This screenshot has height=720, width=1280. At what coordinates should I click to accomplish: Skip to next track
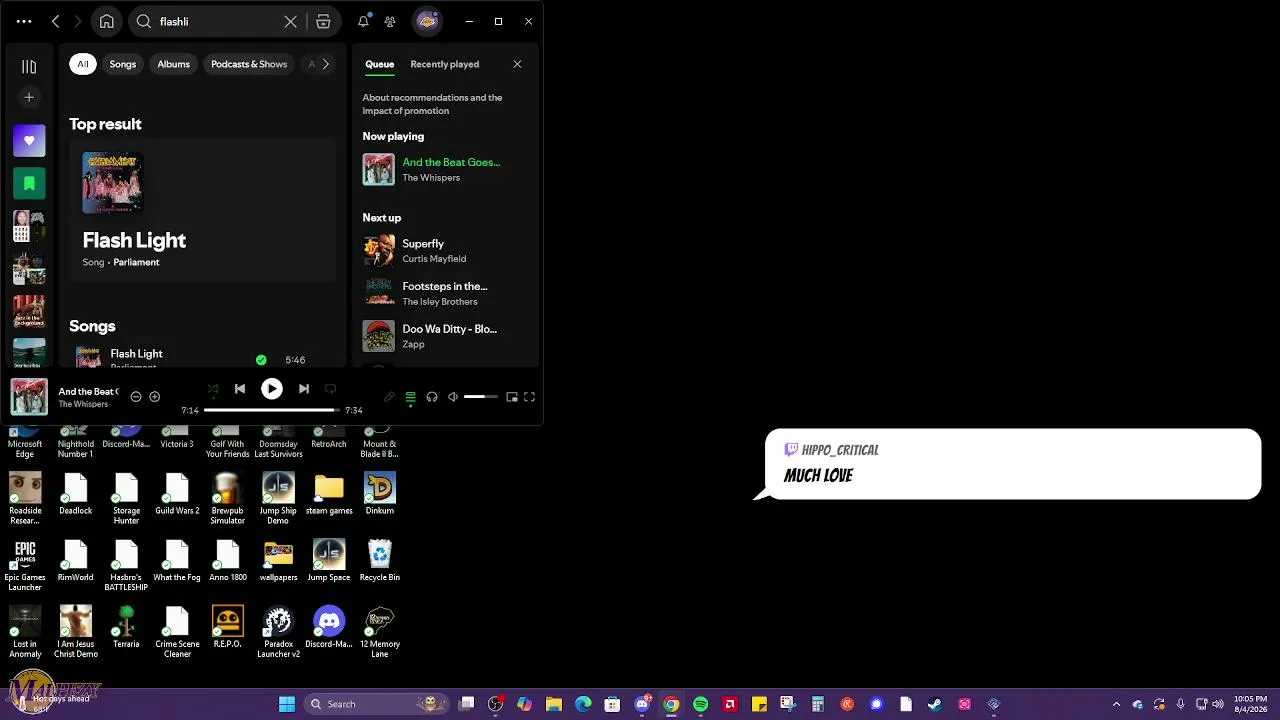click(304, 389)
